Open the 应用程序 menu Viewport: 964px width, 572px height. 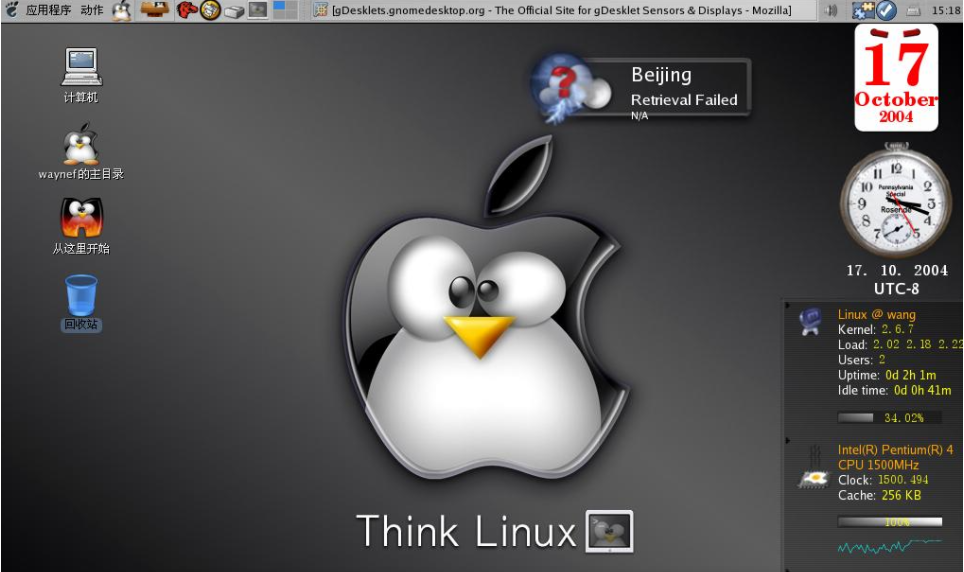coord(48,10)
